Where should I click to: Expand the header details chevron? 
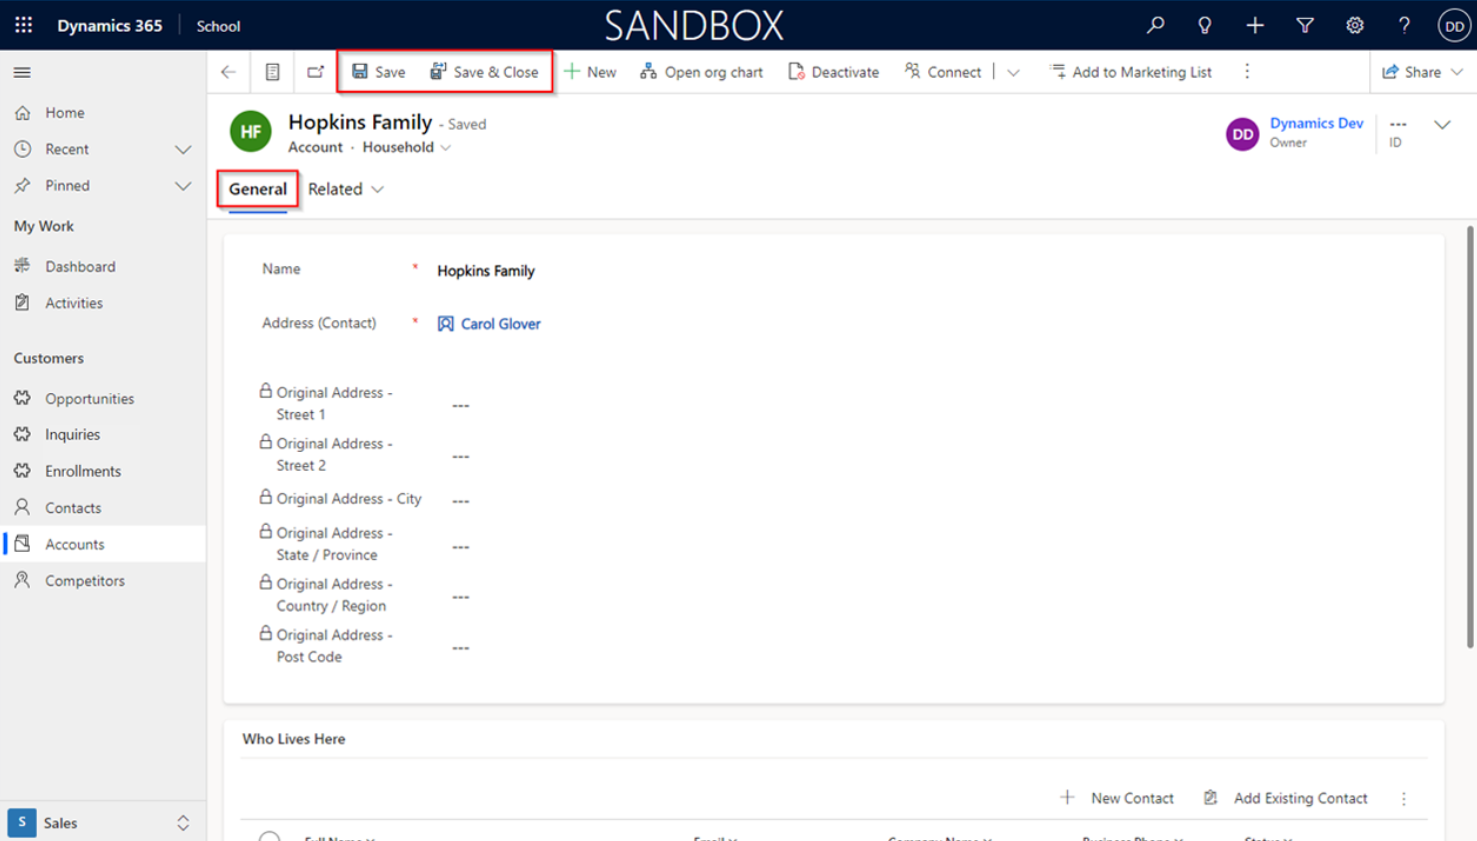[x=1442, y=125]
